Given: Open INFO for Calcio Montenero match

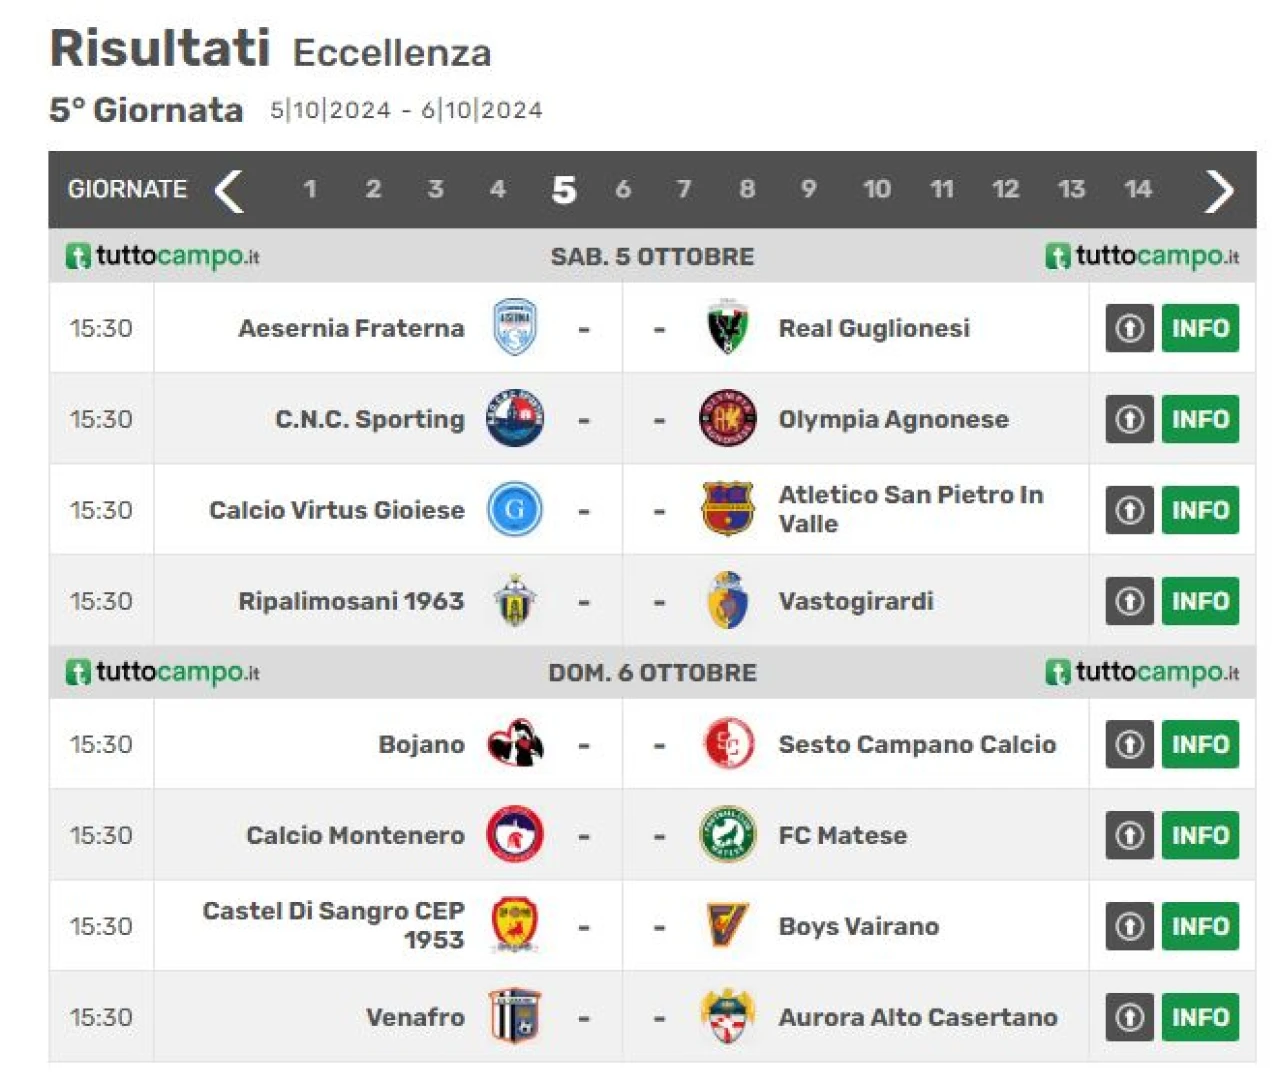Looking at the screenshot, I should (1200, 835).
